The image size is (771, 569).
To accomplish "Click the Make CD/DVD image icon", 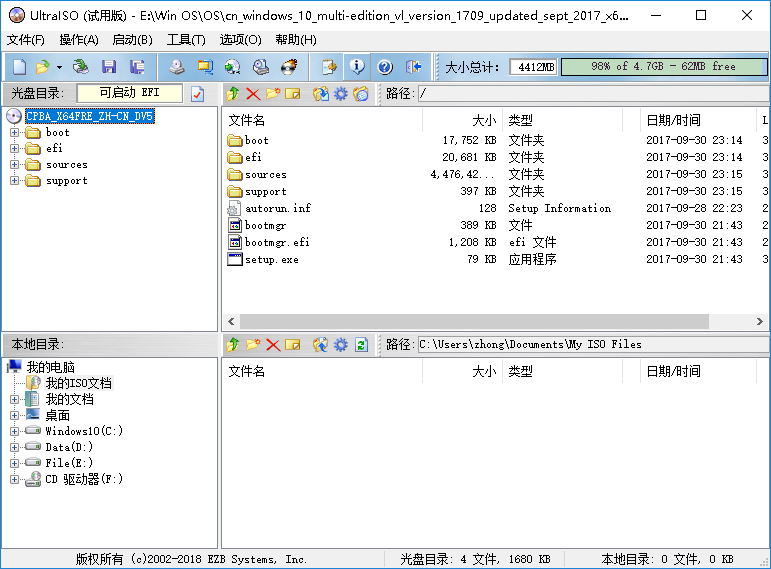I will coord(177,66).
